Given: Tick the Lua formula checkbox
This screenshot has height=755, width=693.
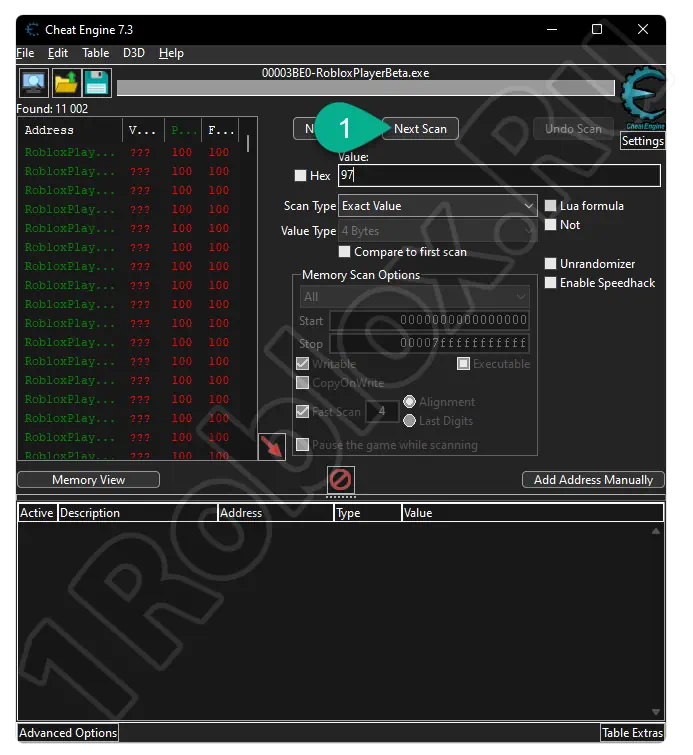Looking at the screenshot, I should (550, 206).
